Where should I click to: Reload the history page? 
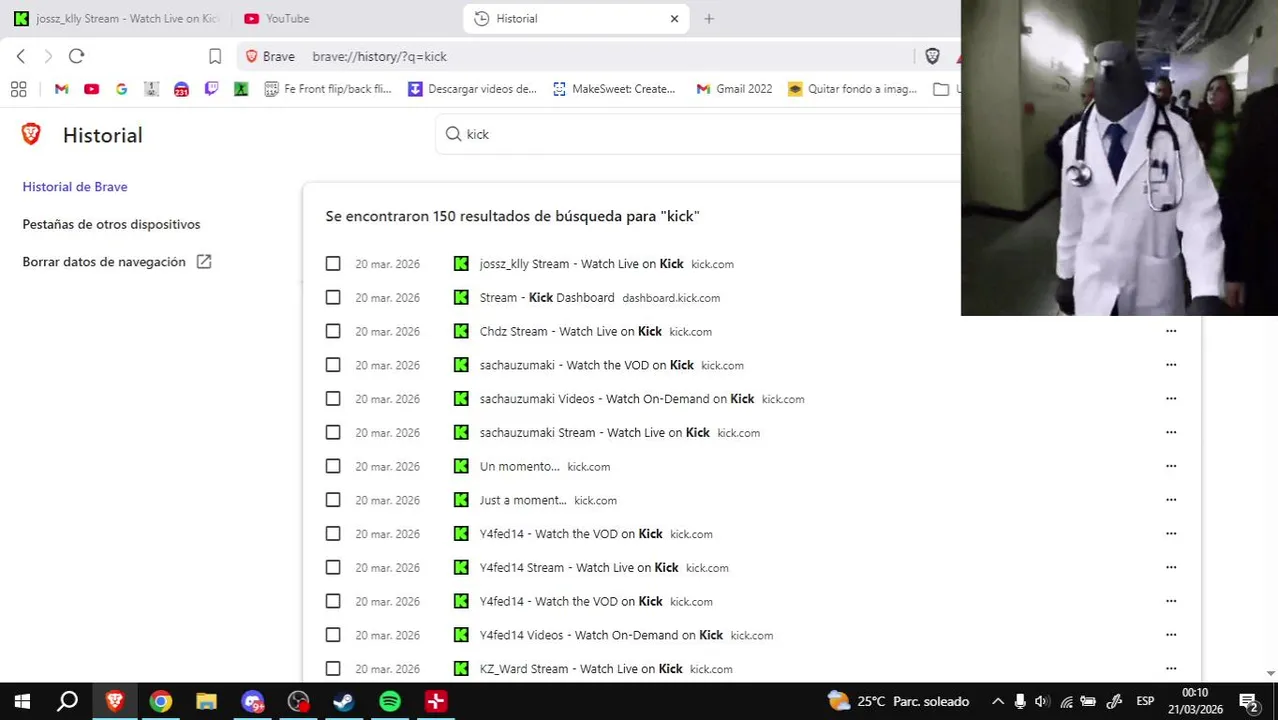[77, 56]
